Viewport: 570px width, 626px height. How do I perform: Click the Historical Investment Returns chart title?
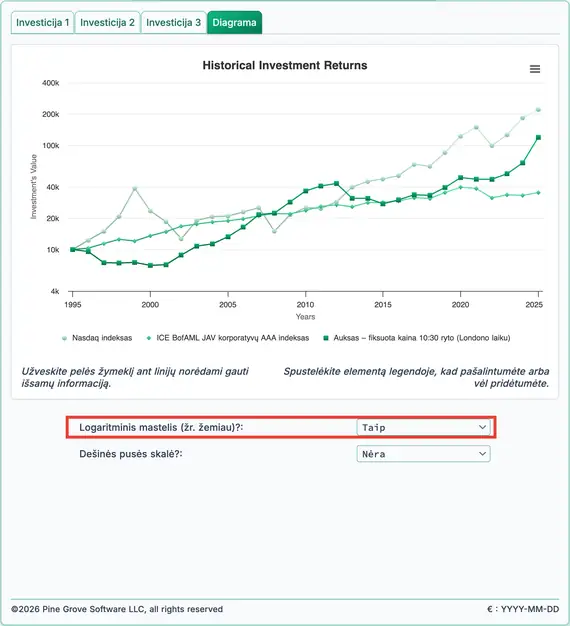click(x=285, y=65)
